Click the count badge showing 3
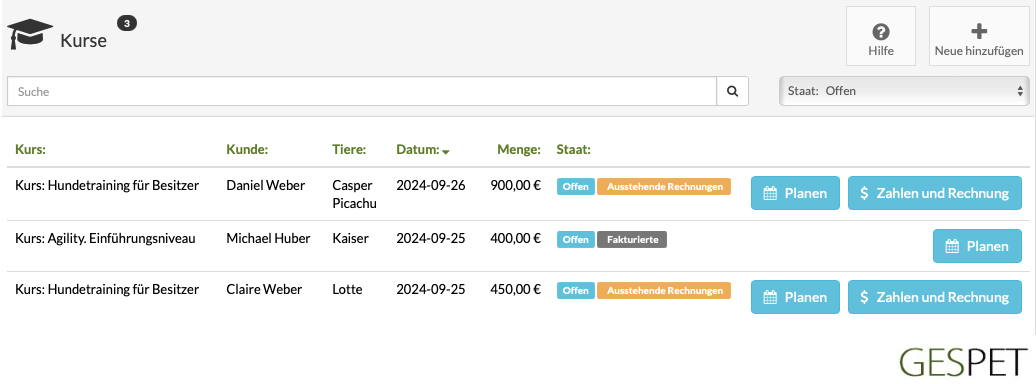Viewport: 1036px width, 384px height. click(x=127, y=24)
